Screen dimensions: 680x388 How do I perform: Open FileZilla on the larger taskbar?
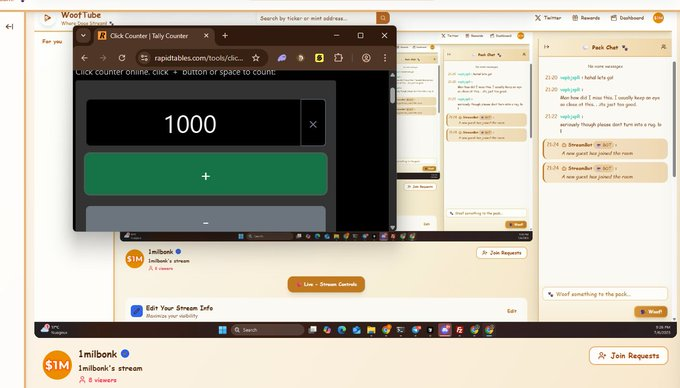(459, 330)
